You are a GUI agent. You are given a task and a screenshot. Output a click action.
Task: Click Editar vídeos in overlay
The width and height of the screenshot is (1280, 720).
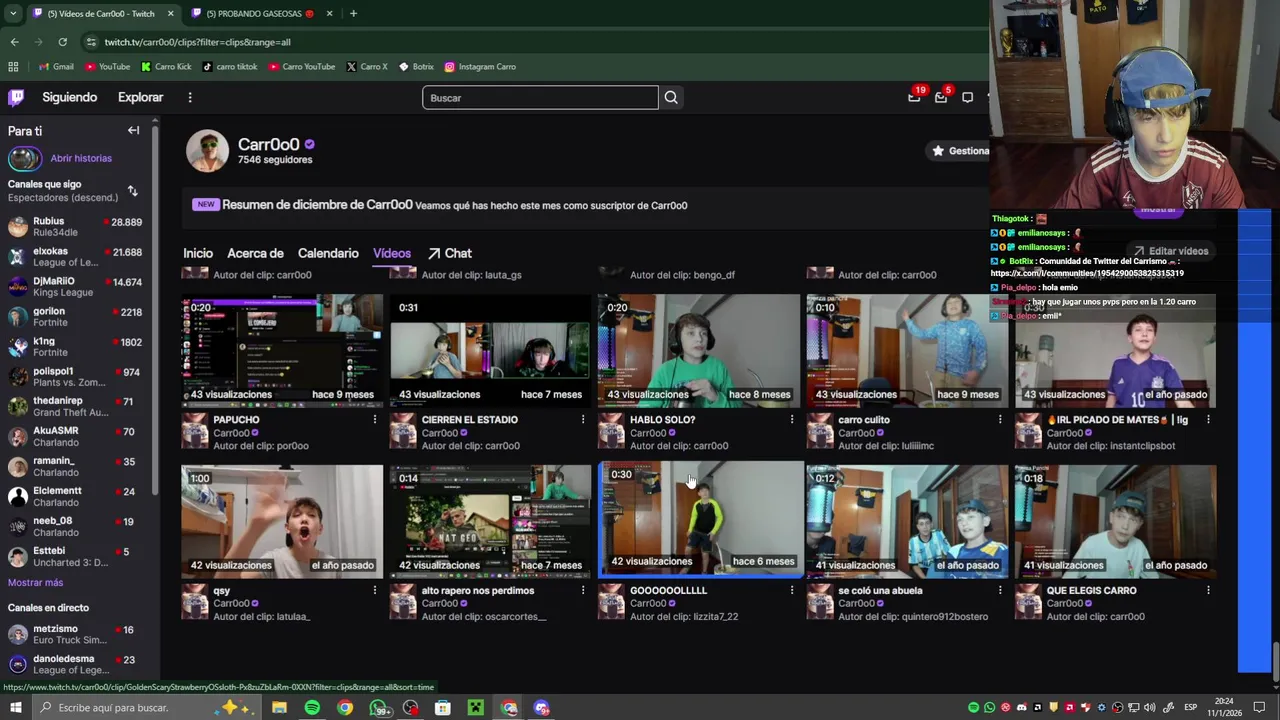[1171, 251]
